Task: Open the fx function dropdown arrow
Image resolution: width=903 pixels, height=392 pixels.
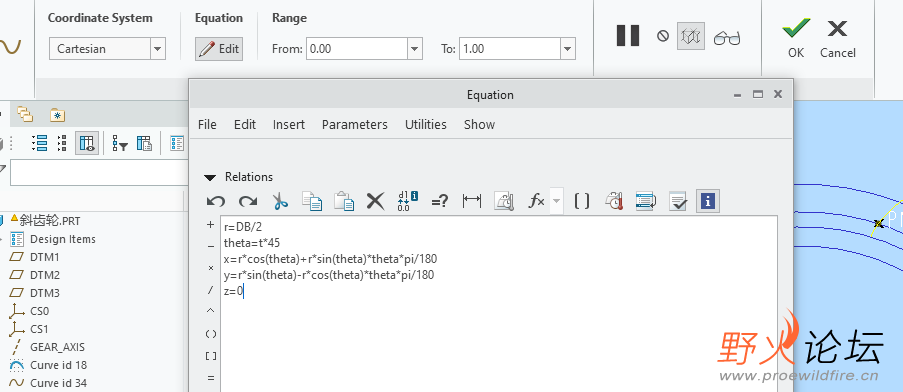Action: [x=556, y=201]
